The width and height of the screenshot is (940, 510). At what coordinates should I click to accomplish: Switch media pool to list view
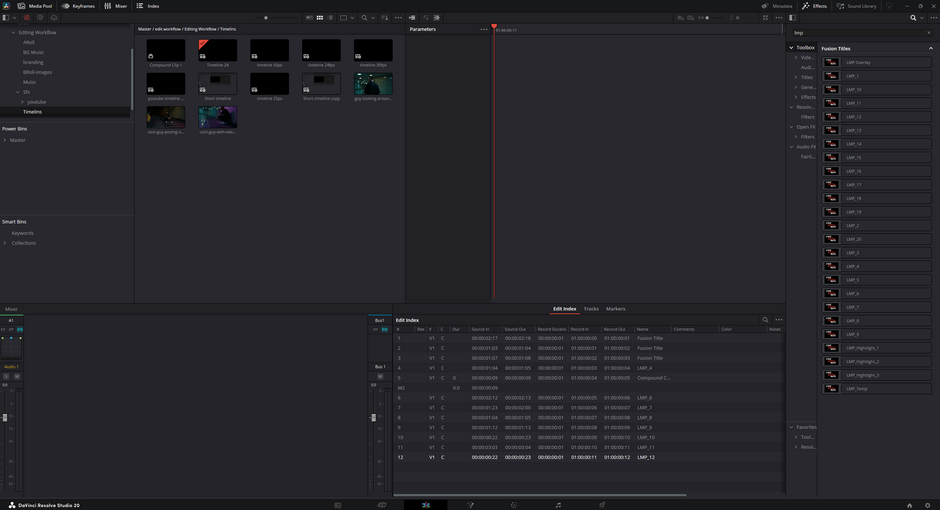(330, 18)
